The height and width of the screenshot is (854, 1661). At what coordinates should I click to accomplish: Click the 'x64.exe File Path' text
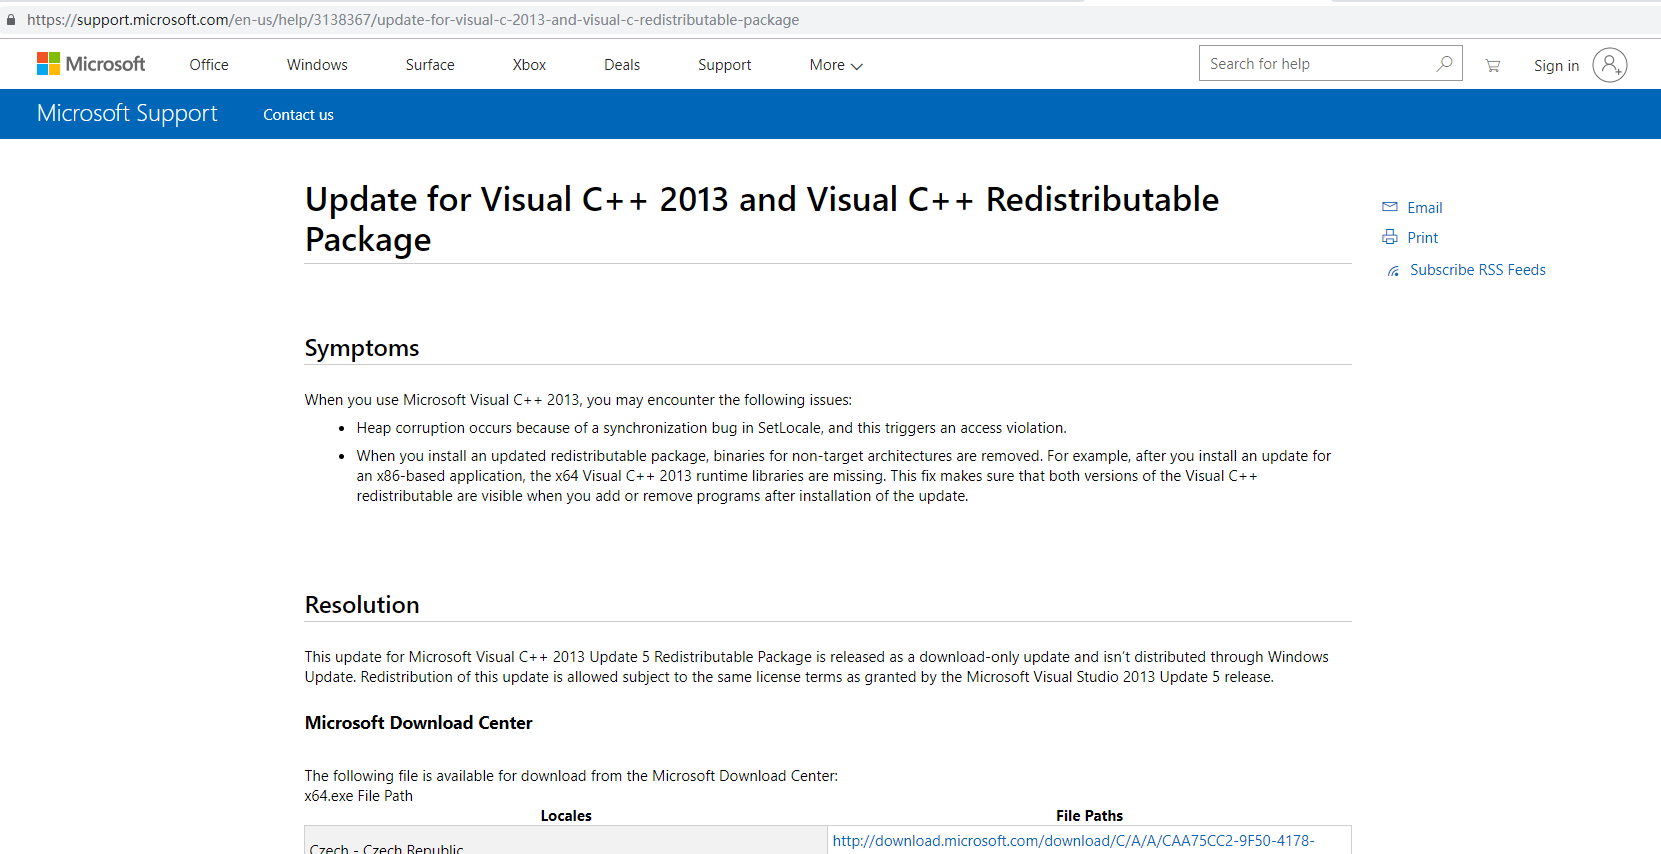(x=359, y=796)
